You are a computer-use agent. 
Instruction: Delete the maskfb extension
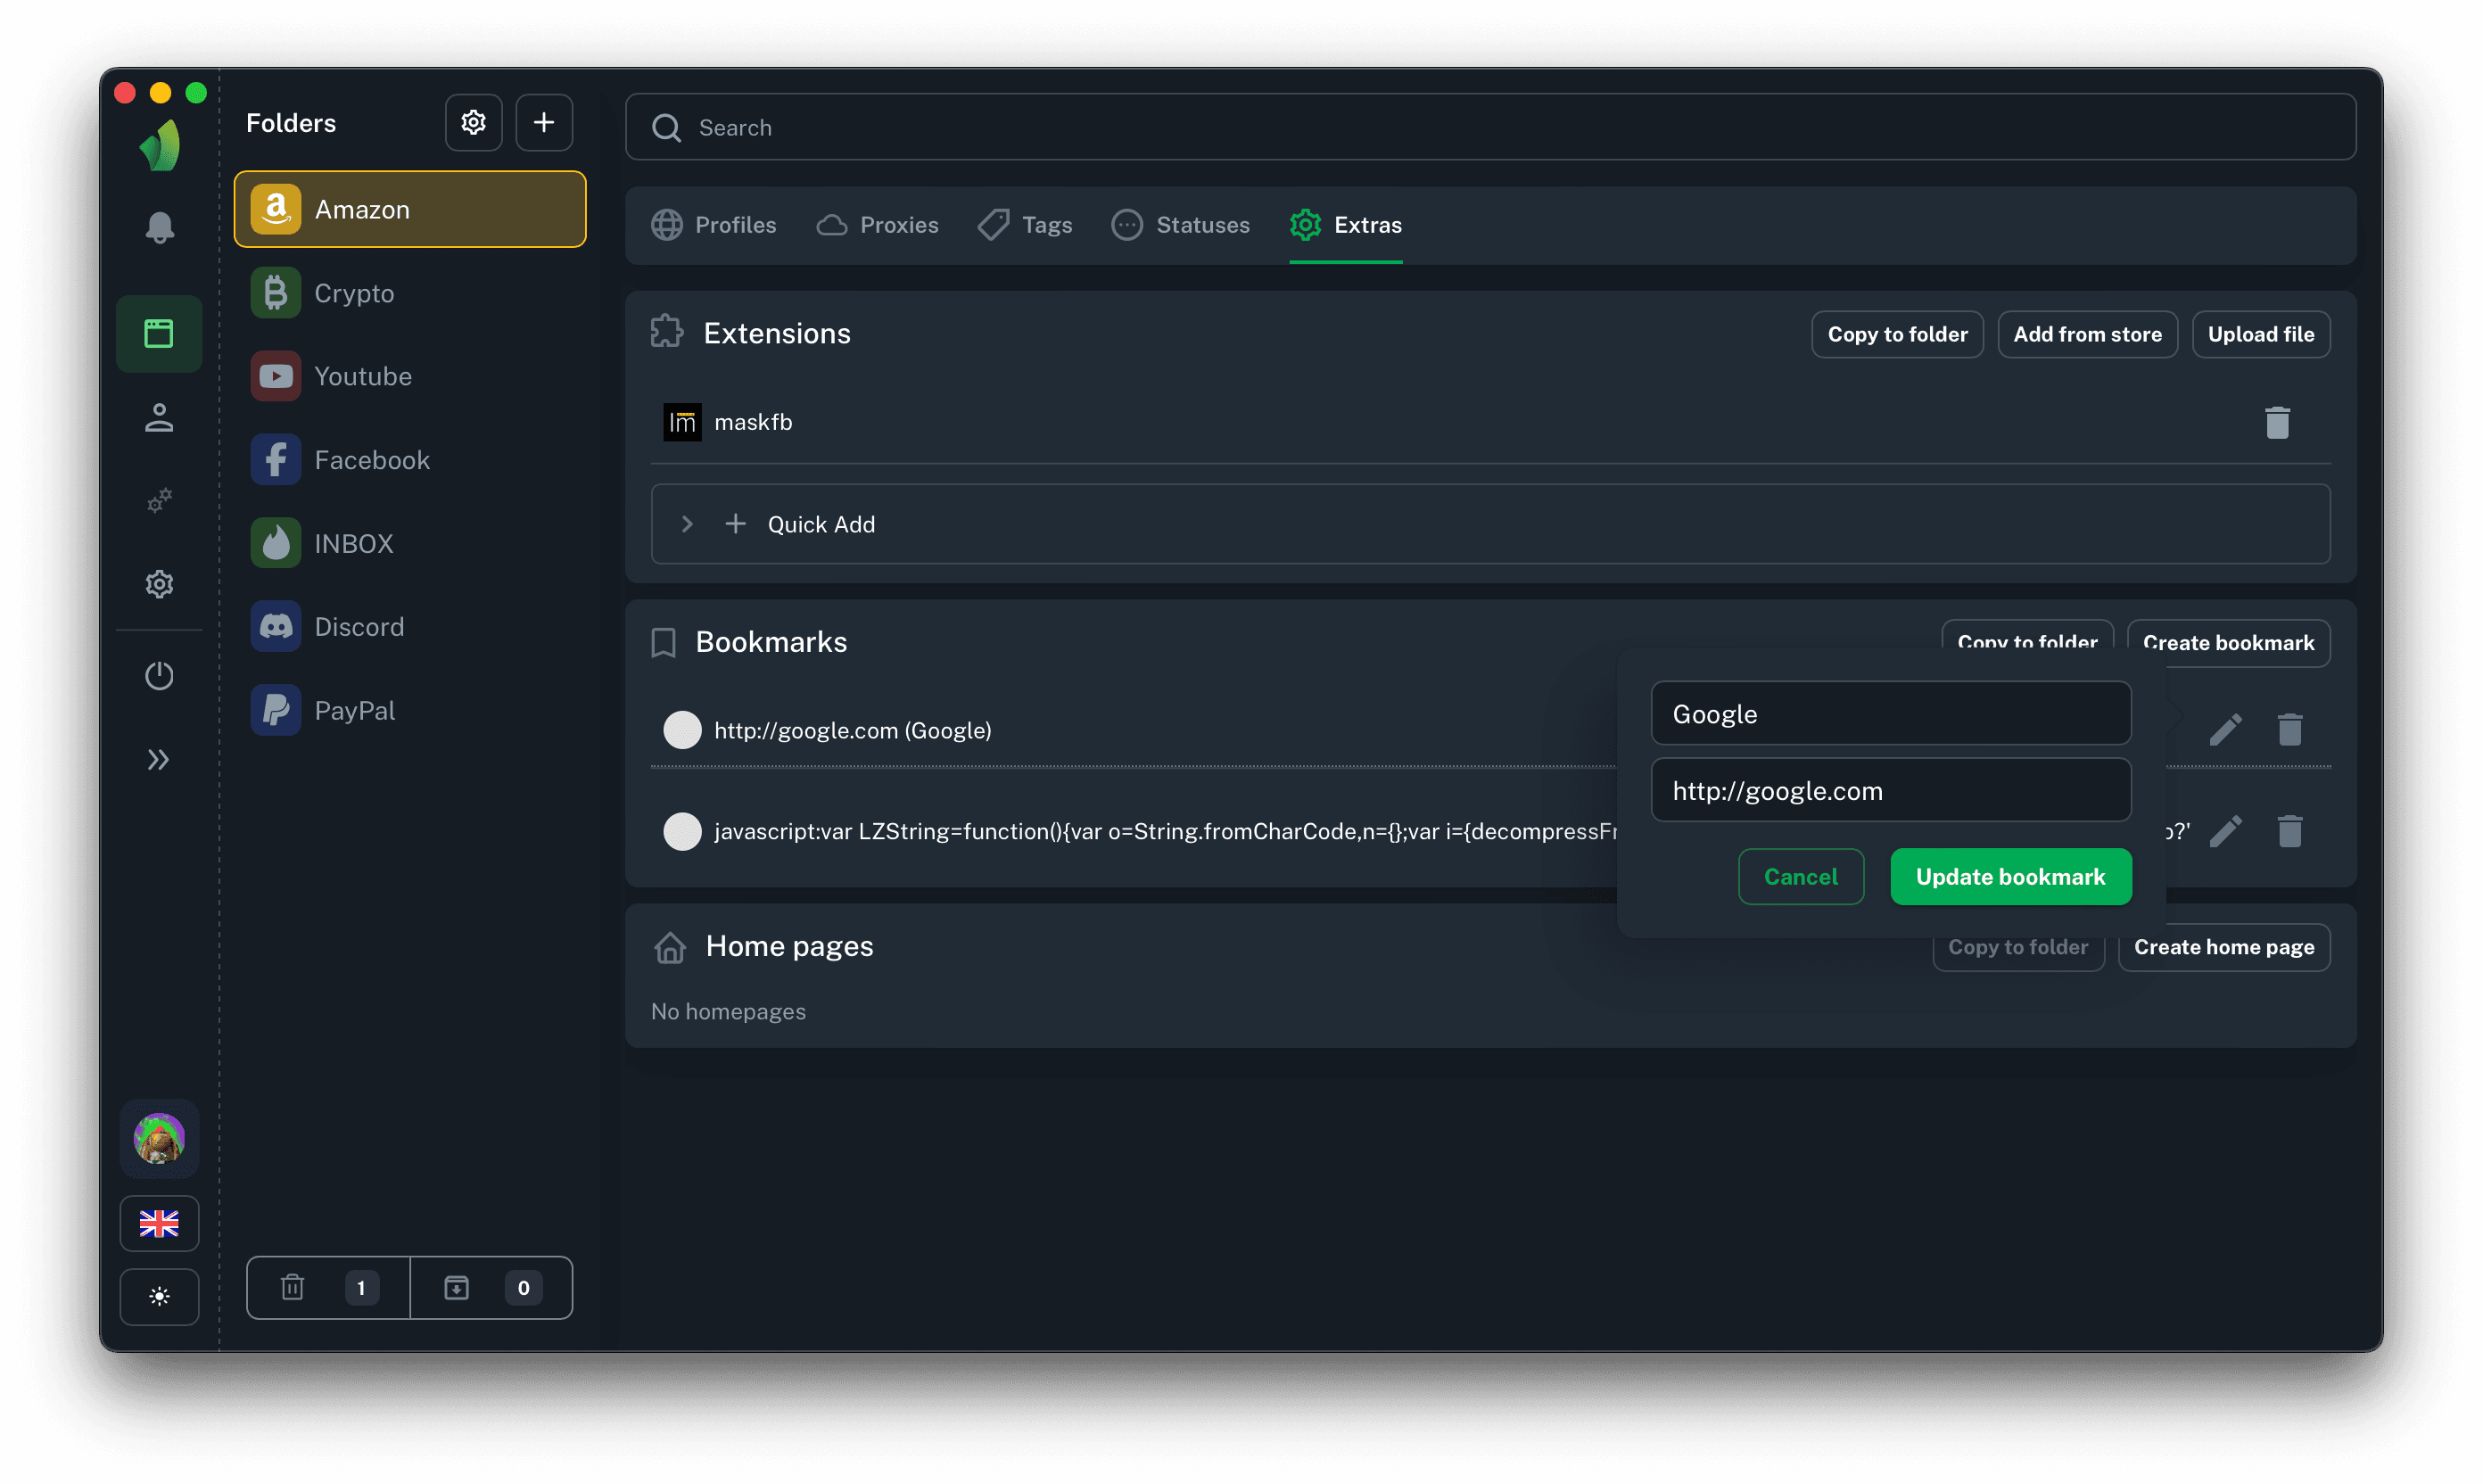click(x=2276, y=422)
